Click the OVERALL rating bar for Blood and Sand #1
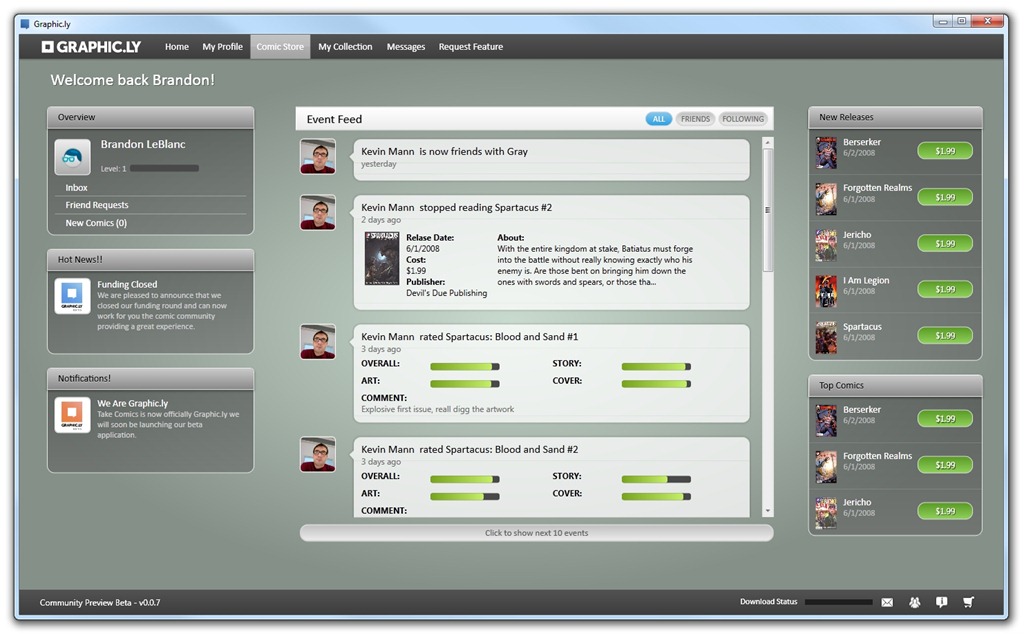The width and height of the screenshot is (1024, 636). pyautogui.click(x=465, y=367)
